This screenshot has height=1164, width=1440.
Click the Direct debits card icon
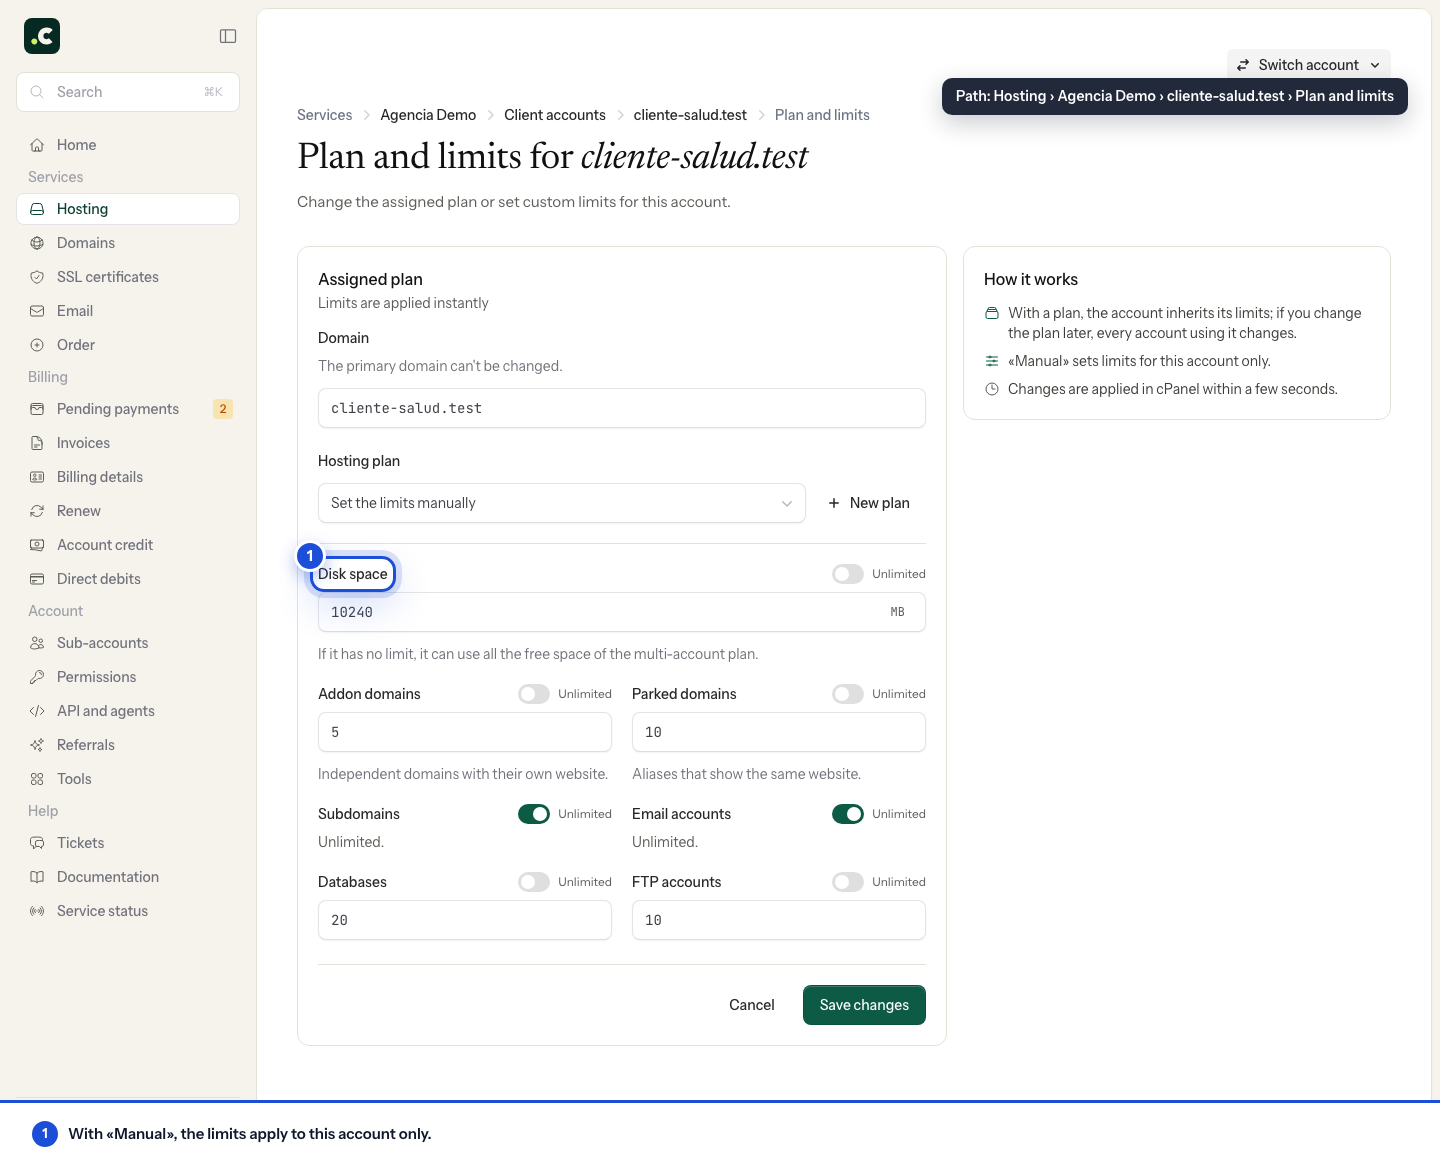pyautogui.click(x=37, y=579)
